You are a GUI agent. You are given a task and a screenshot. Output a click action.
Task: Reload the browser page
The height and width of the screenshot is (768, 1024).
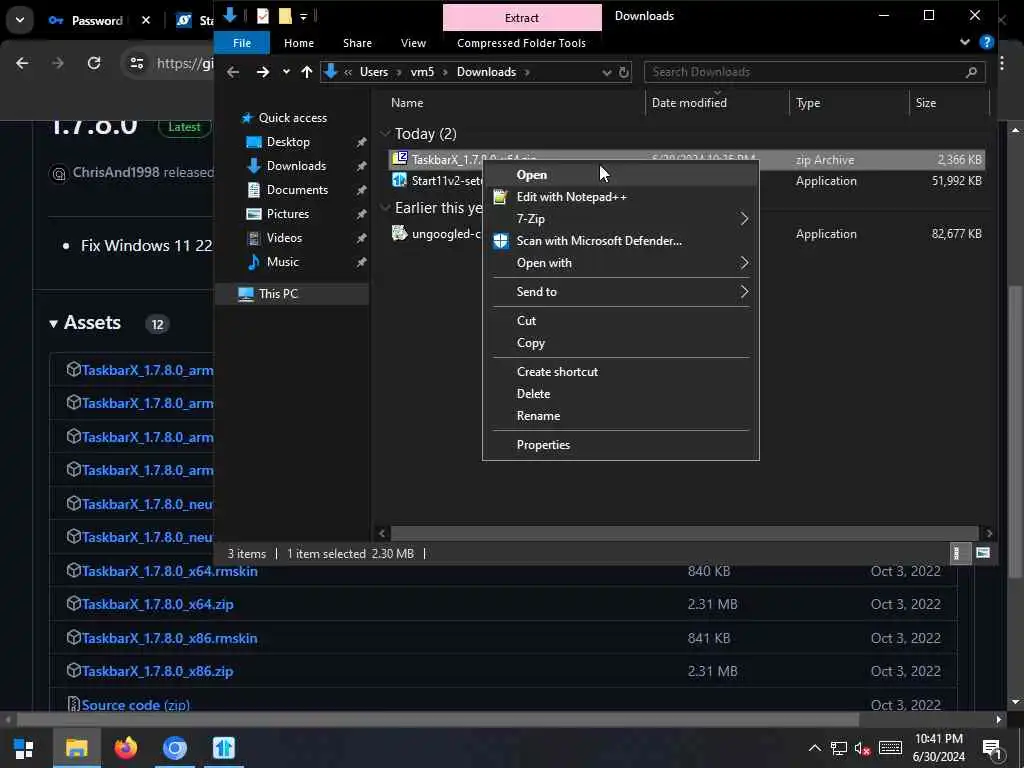click(x=94, y=63)
